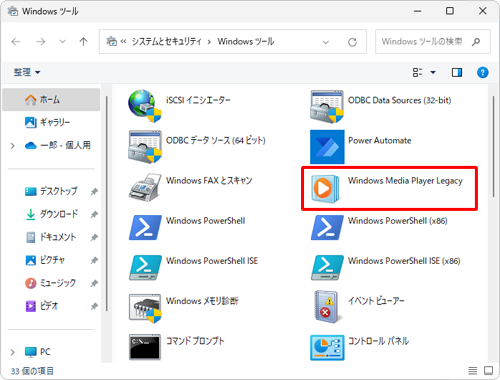Expand the address bar history dropdown
This screenshot has height=380, width=500.
click(326, 42)
